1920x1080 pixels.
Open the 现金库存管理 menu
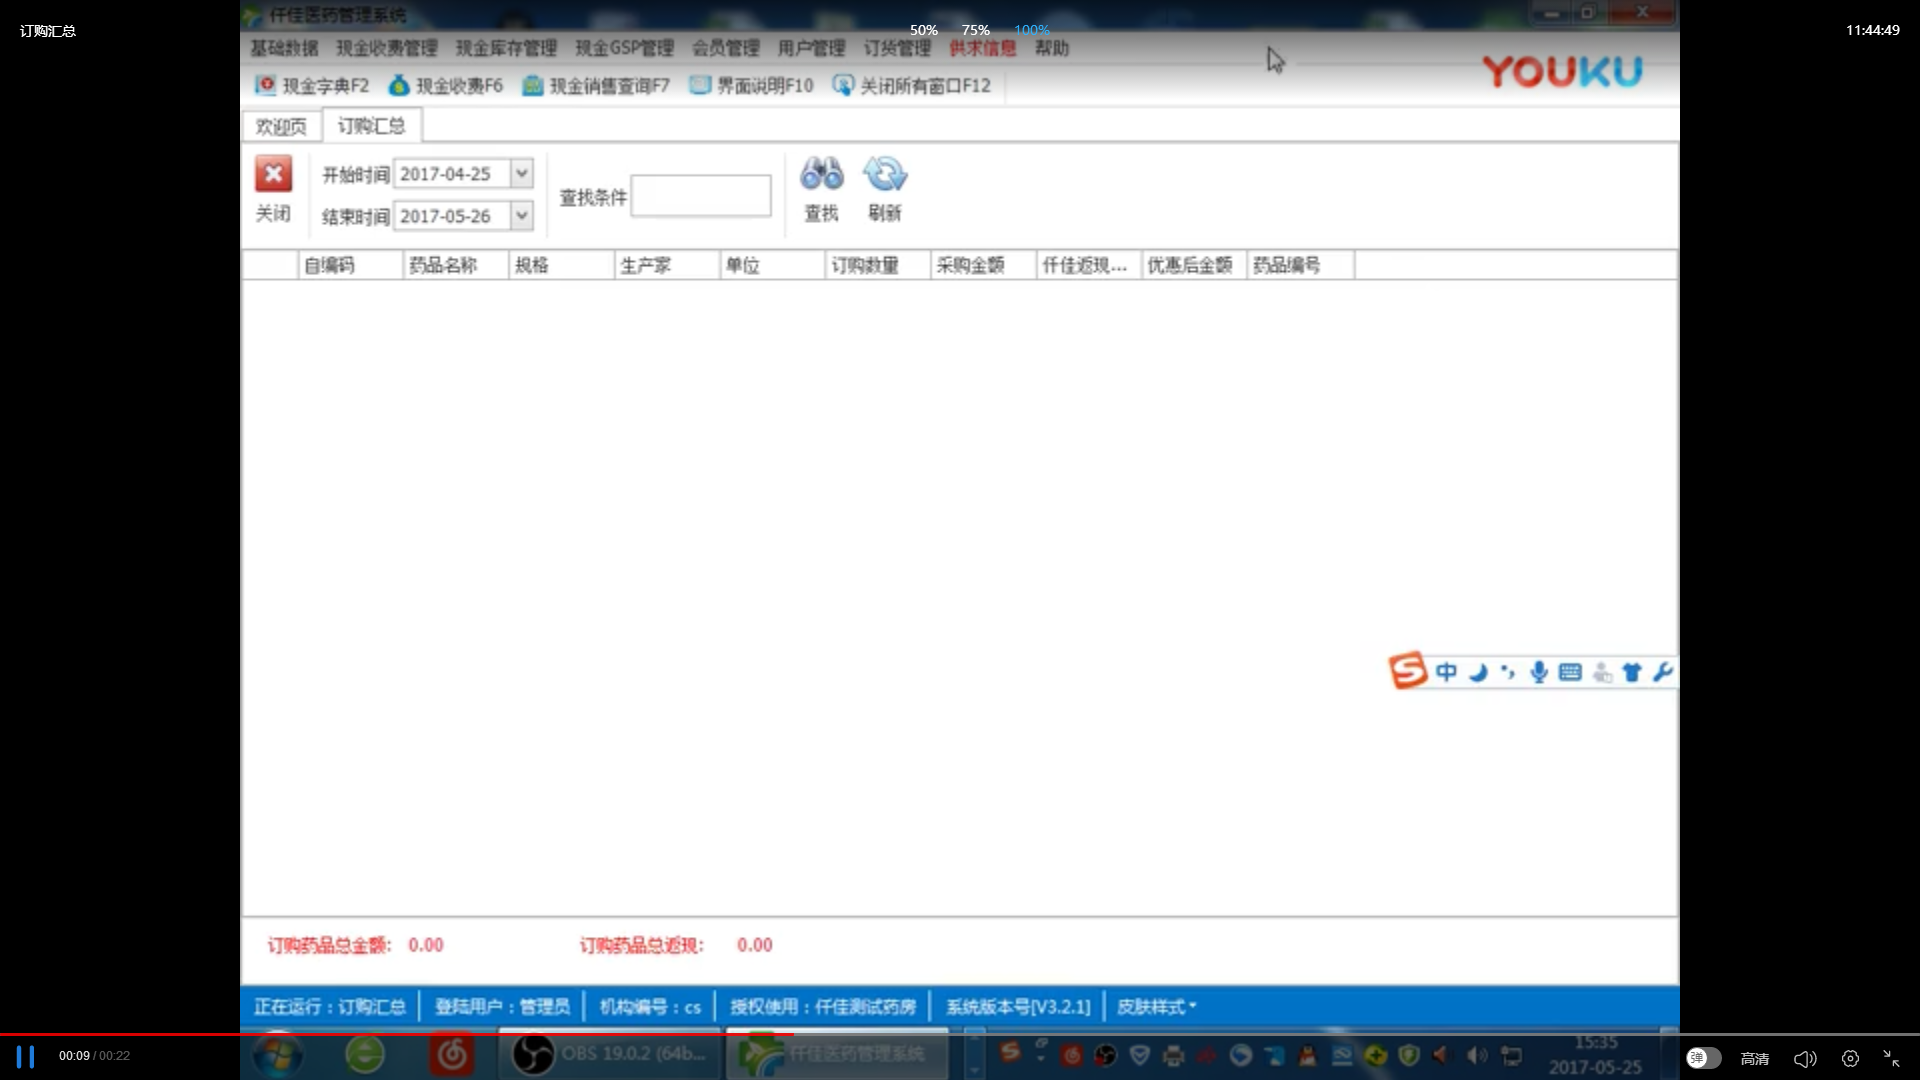point(506,48)
